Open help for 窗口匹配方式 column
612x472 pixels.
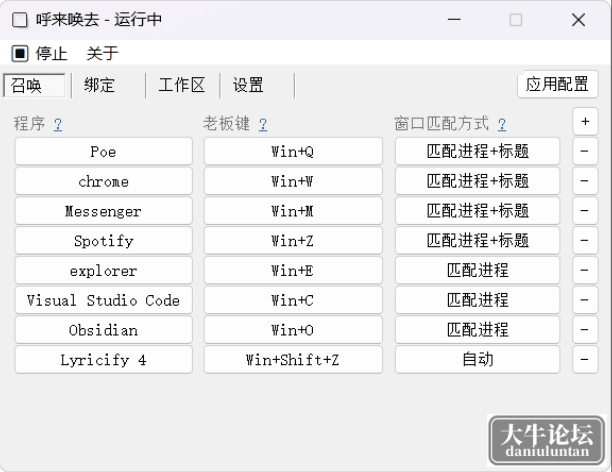coord(502,124)
